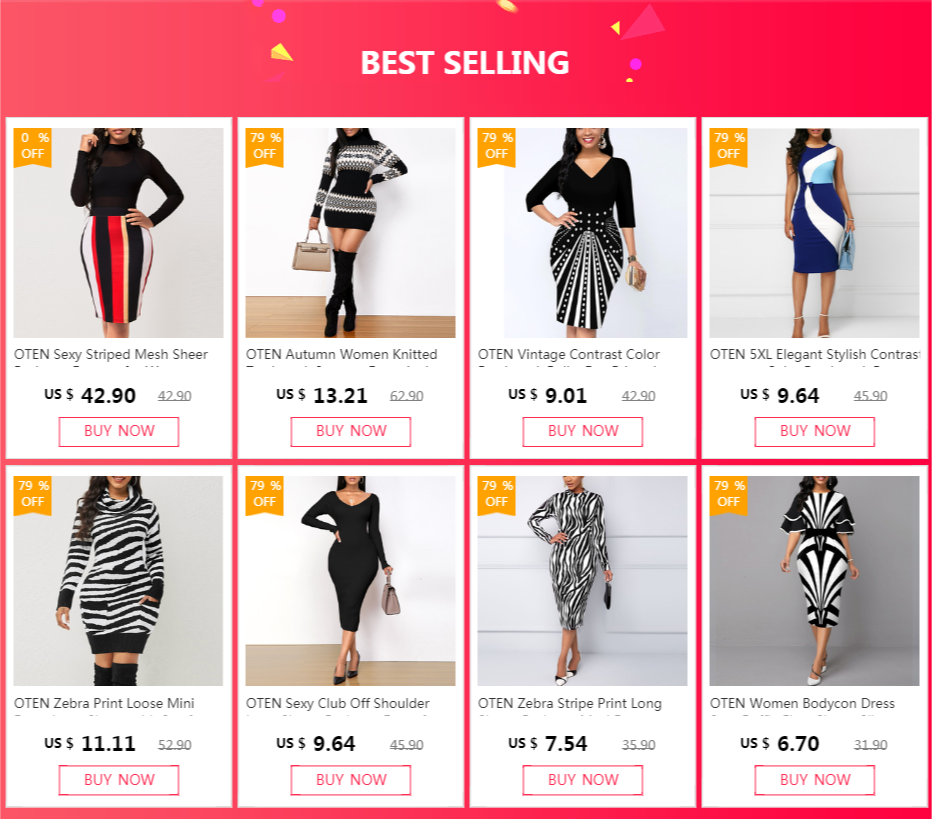Image resolution: width=932 pixels, height=819 pixels.
Task: Open the blue contrast sleeveless dress photo
Action: click(x=814, y=232)
